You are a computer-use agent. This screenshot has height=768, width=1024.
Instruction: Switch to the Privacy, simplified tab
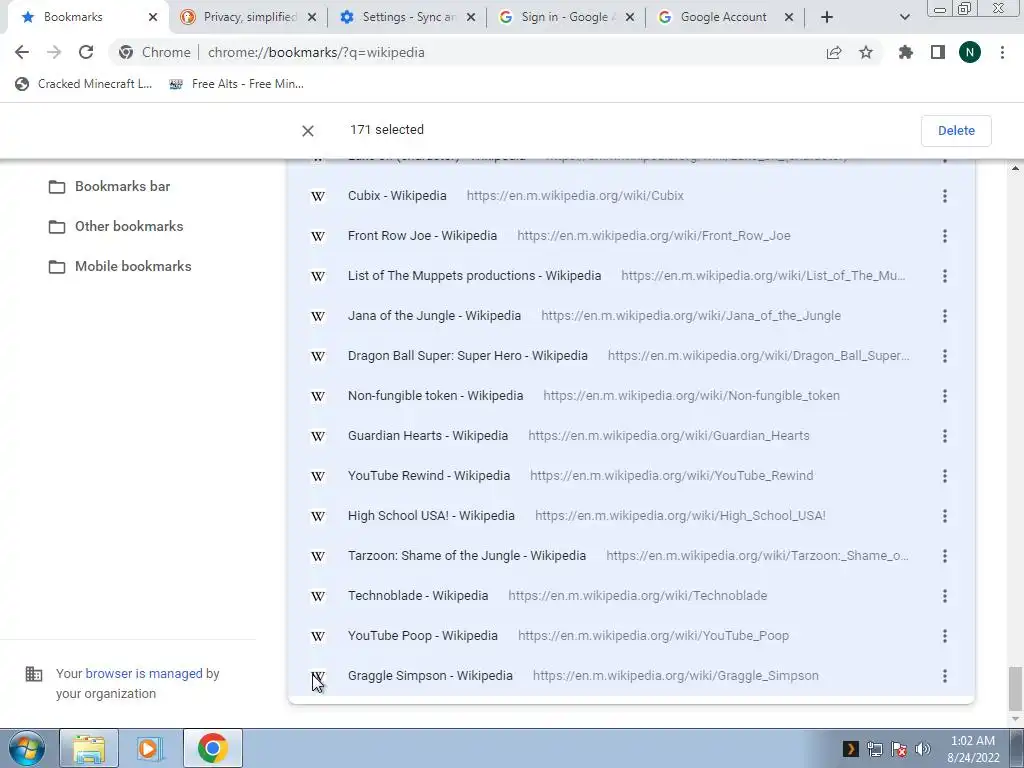click(248, 17)
